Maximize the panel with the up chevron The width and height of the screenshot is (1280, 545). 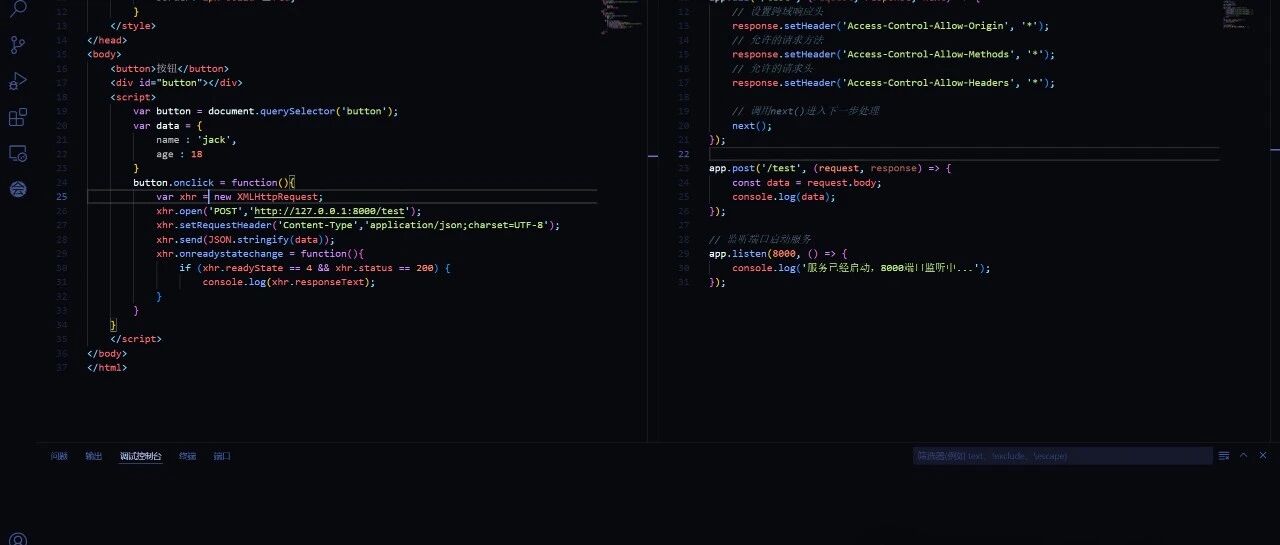tap(1244, 455)
